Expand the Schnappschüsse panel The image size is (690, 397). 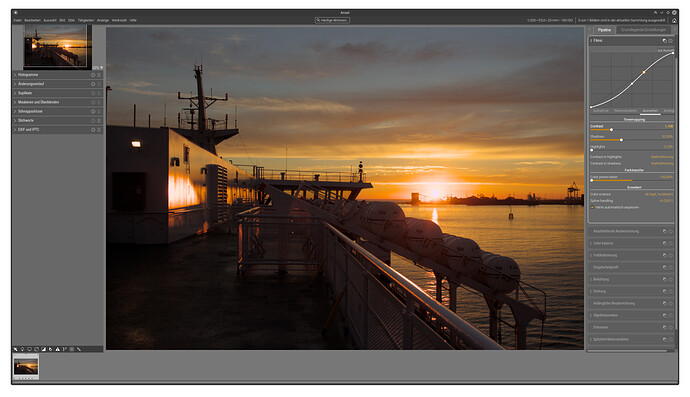(15, 111)
